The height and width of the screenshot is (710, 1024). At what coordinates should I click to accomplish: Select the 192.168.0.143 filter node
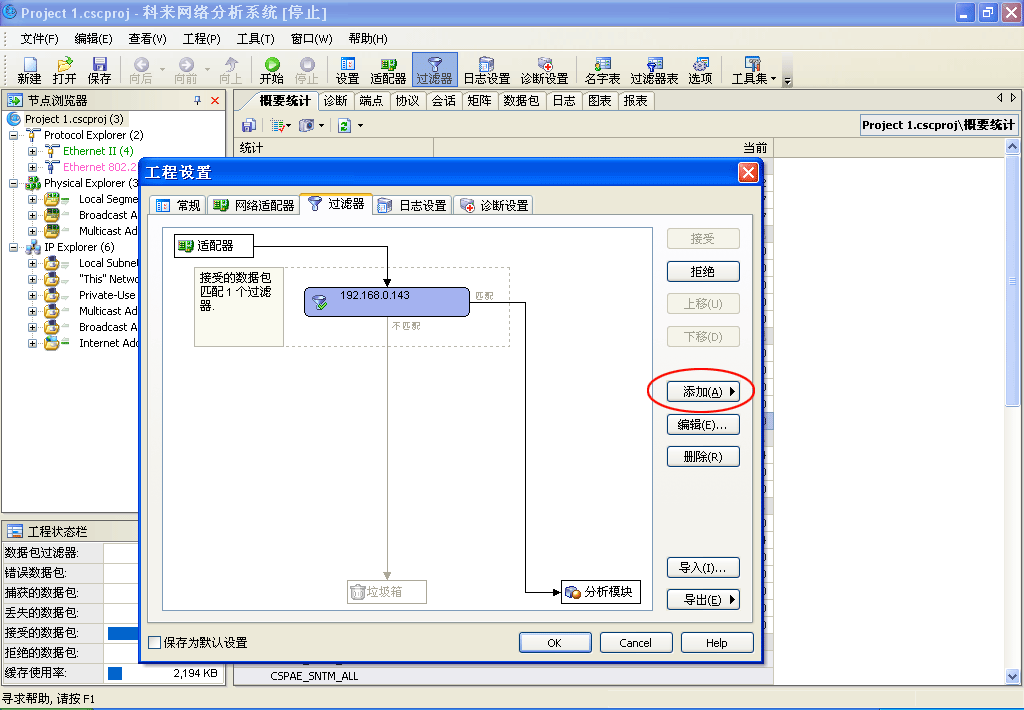click(x=388, y=301)
